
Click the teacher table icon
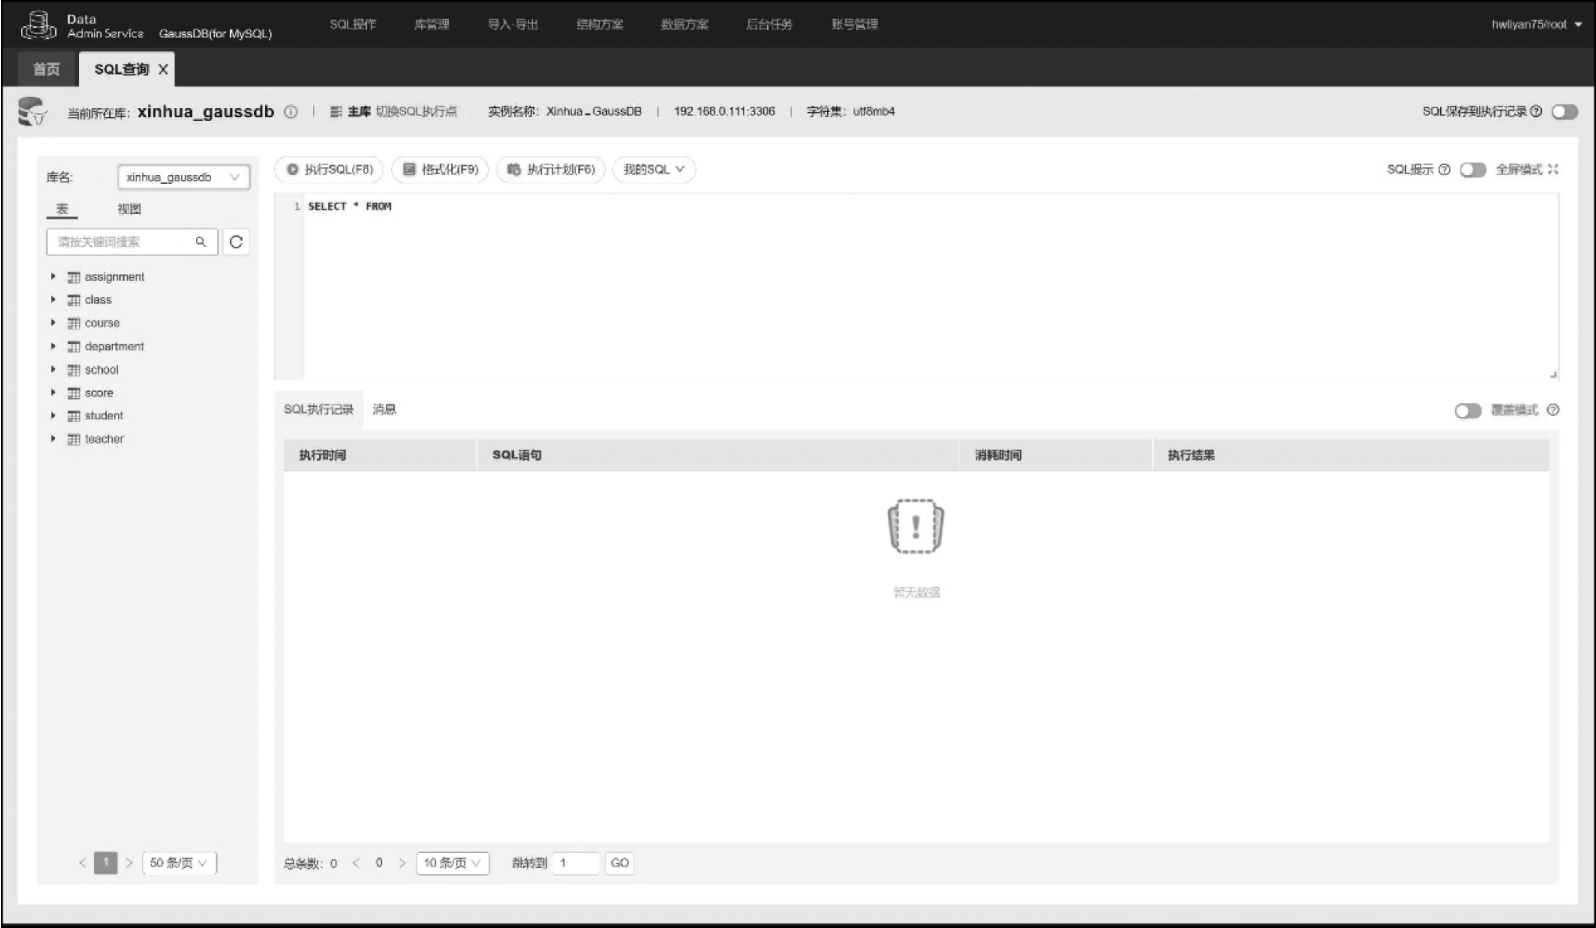pos(74,439)
